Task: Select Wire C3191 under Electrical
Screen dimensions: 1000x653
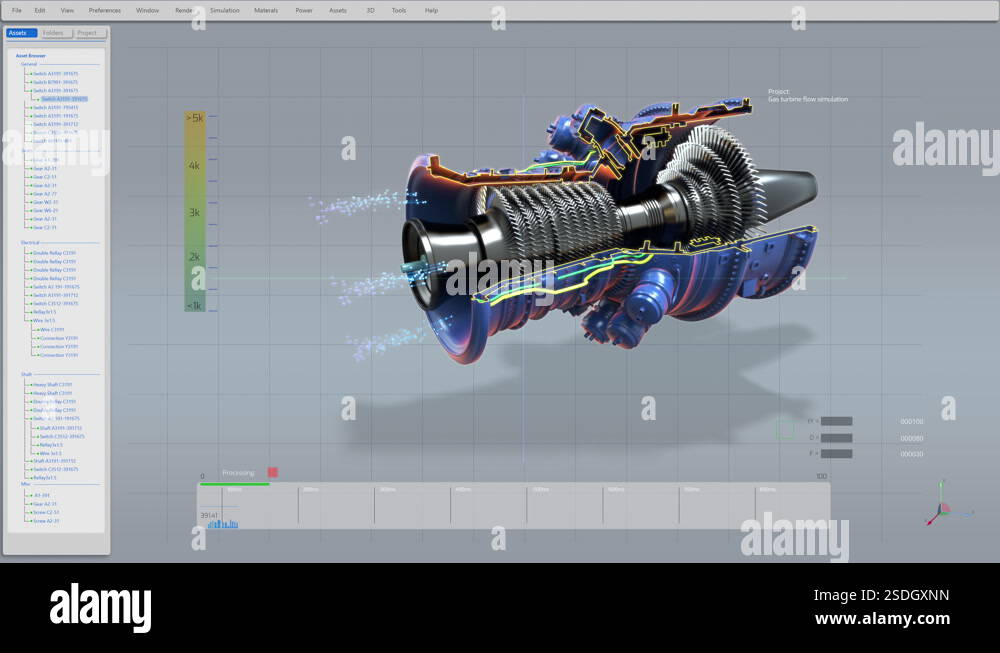Action: point(52,330)
